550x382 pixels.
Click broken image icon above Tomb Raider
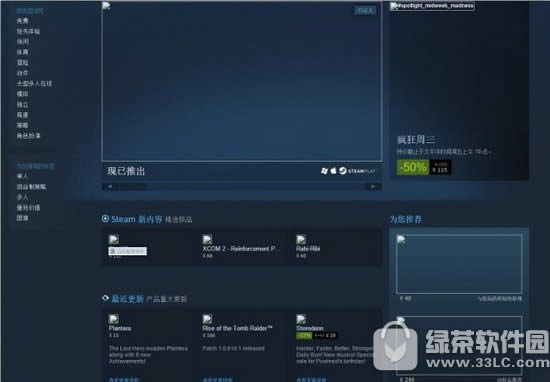[x=207, y=319]
